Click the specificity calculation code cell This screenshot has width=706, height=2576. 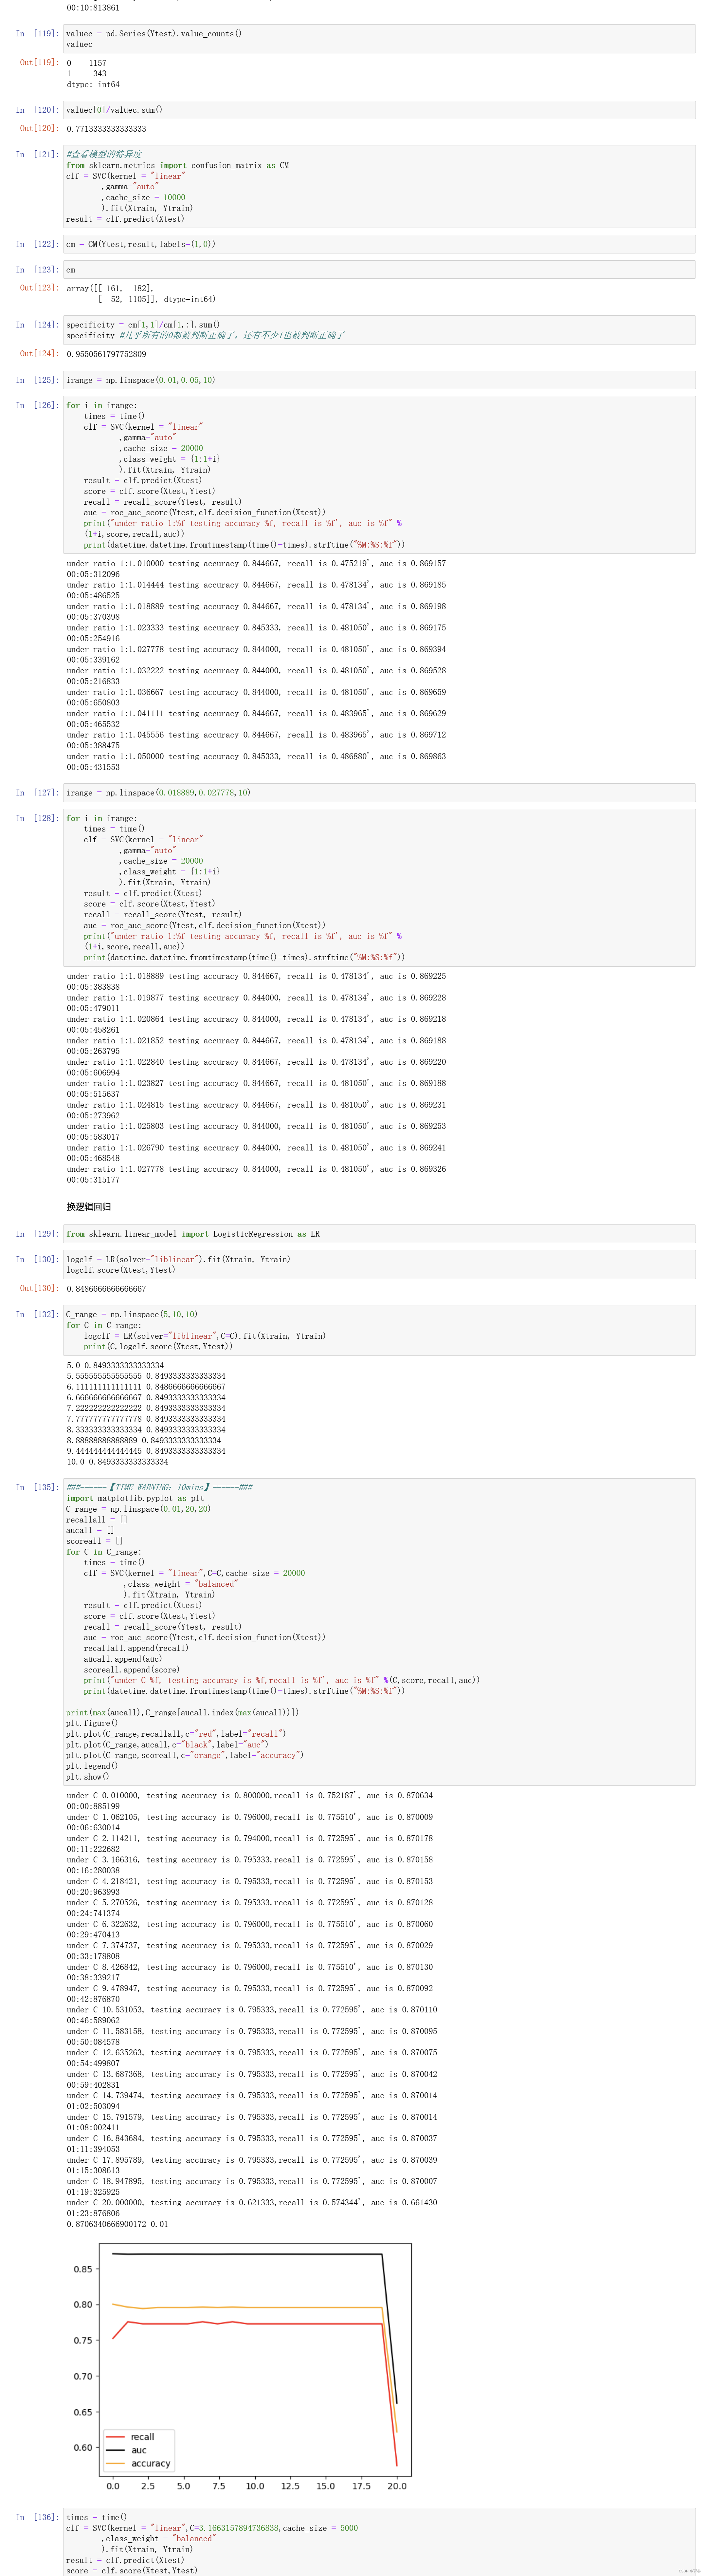tap(379, 330)
